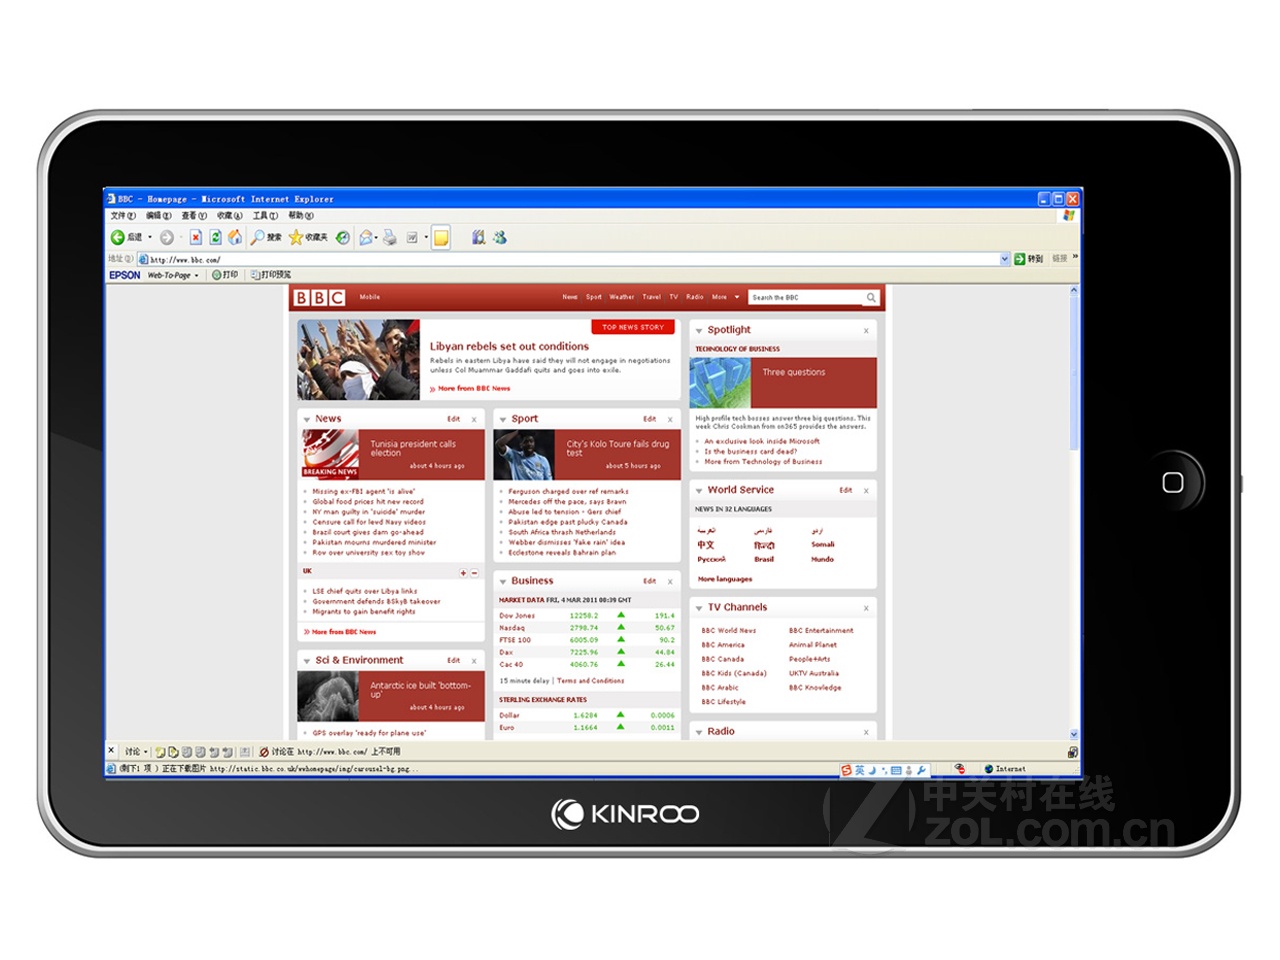The height and width of the screenshot is (960, 1280).
Task: Open the 编辑 (Edit) menu
Action: [x=158, y=216]
